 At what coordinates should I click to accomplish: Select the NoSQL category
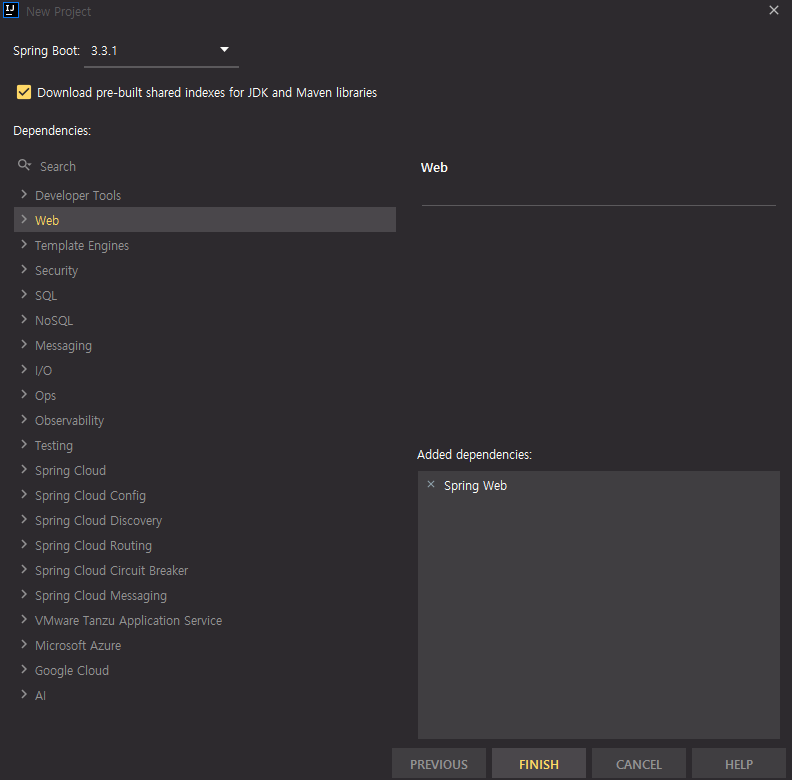(x=54, y=320)
